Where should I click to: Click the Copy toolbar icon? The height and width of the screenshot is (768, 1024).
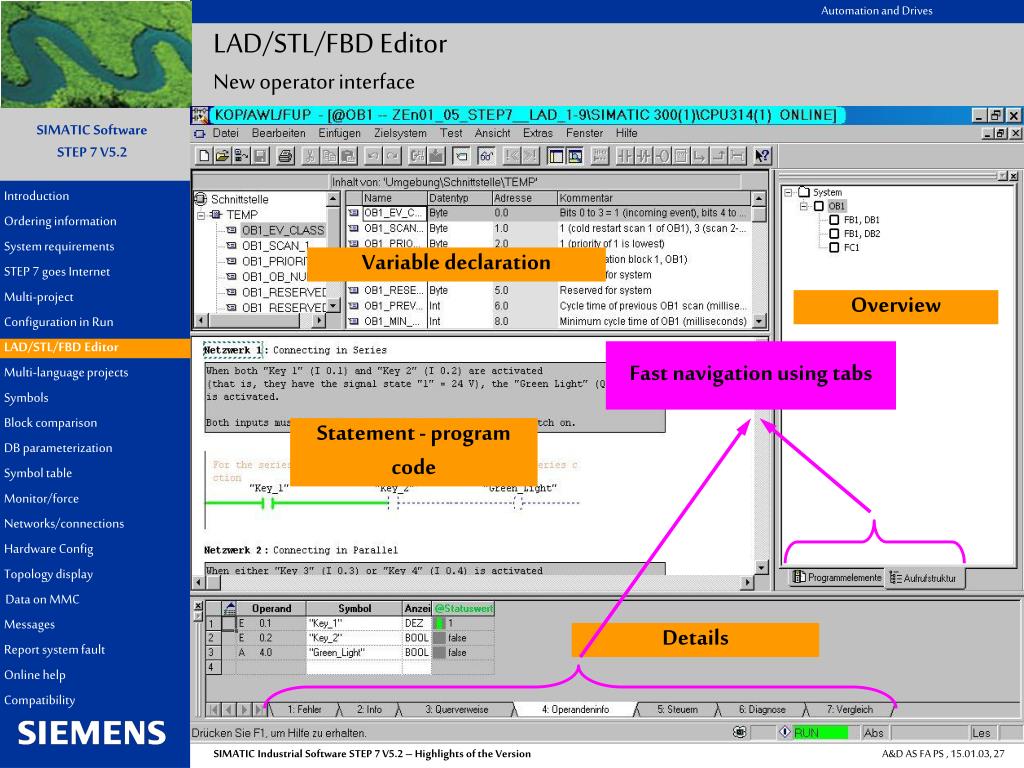[328, 156]
